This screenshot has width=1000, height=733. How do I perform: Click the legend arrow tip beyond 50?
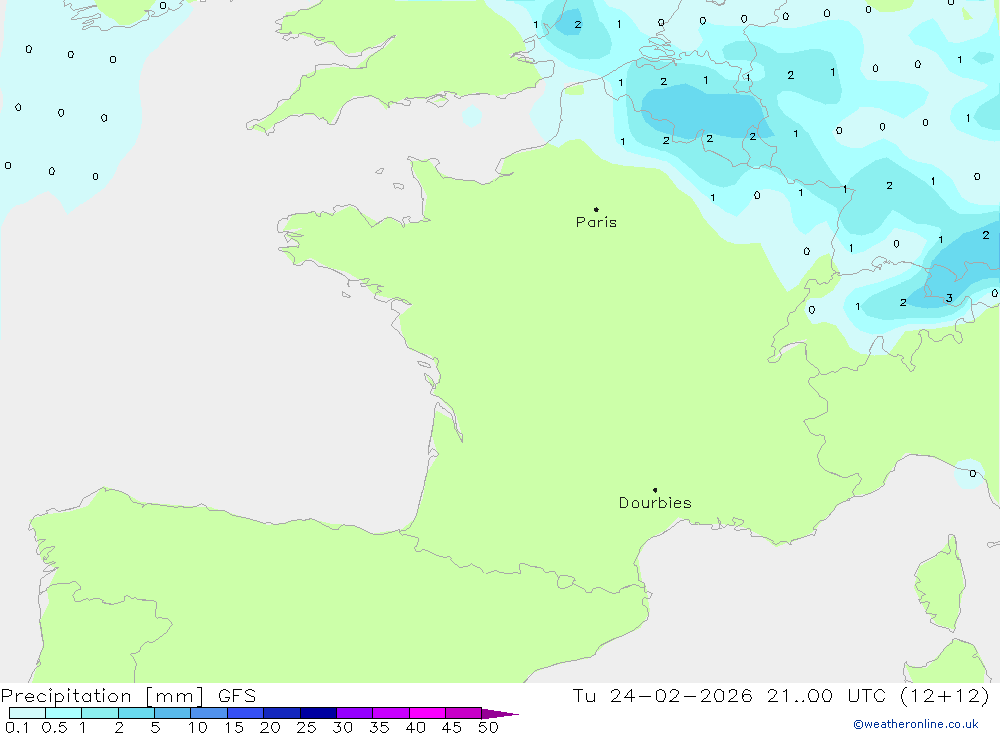coord(501,714)
